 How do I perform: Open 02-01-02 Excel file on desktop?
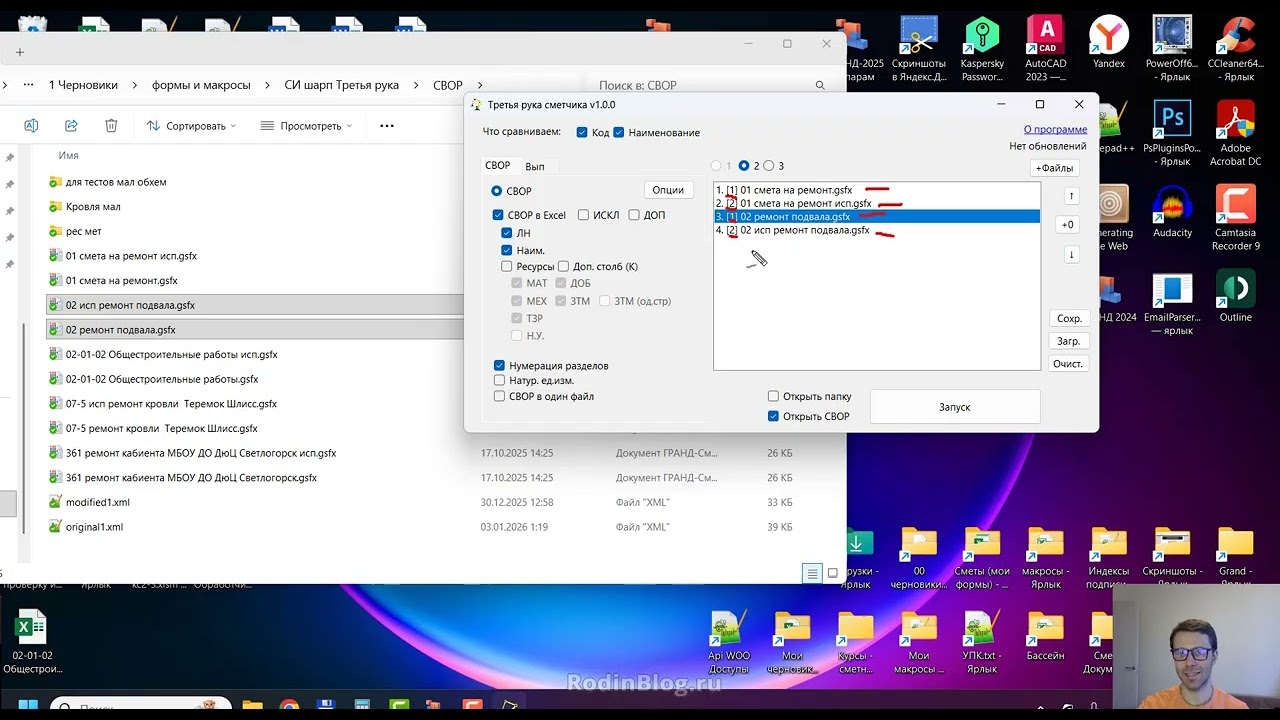(x=31, y=642)
